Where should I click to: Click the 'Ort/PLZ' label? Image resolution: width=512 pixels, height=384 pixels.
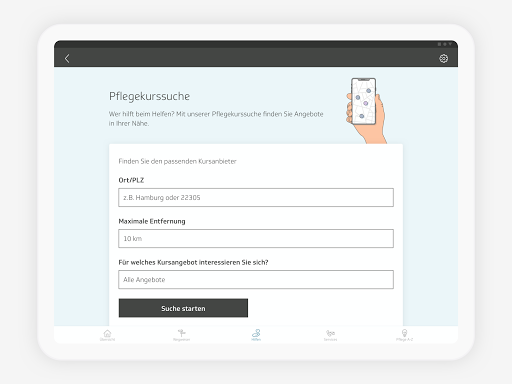(131, 180)
